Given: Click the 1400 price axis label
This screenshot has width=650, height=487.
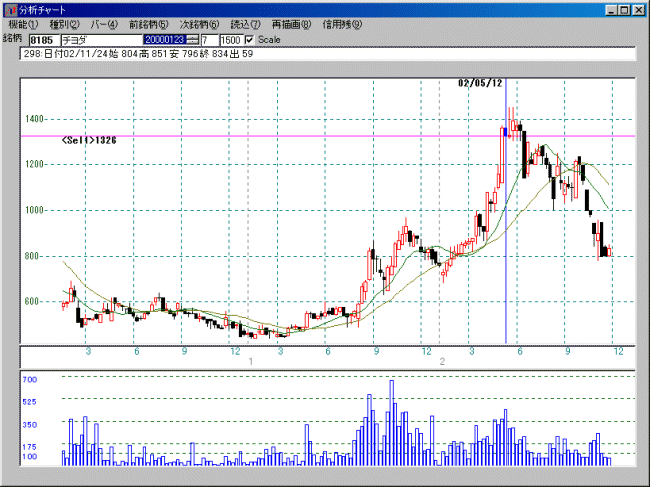Looking at the screenshot, I should coord(34,119).
